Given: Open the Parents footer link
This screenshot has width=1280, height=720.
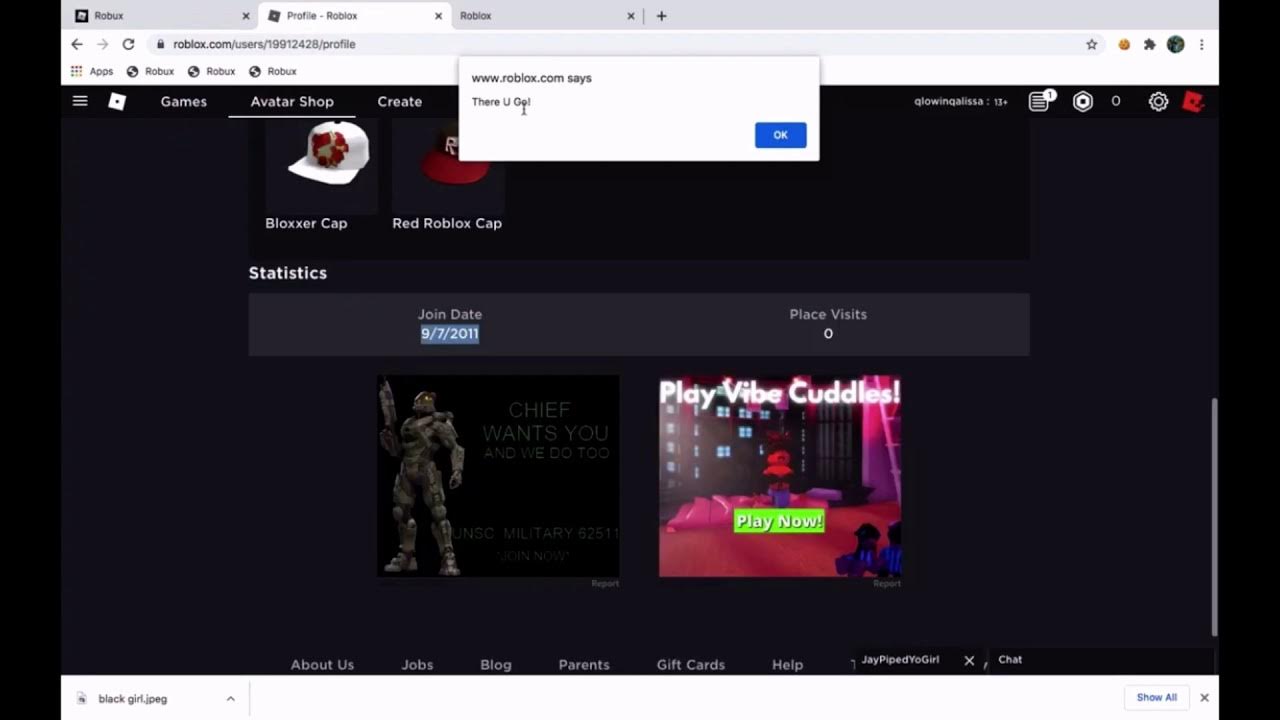Looking at the screenshot, I should (584, 665).
